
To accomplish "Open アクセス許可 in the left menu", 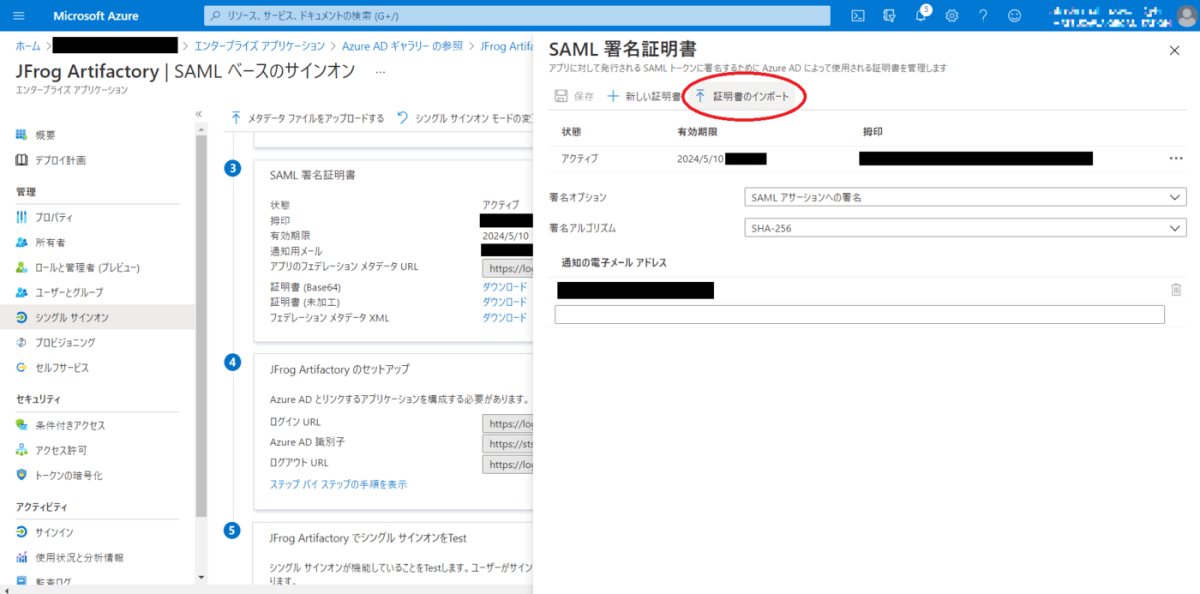I will coord(60,450).
